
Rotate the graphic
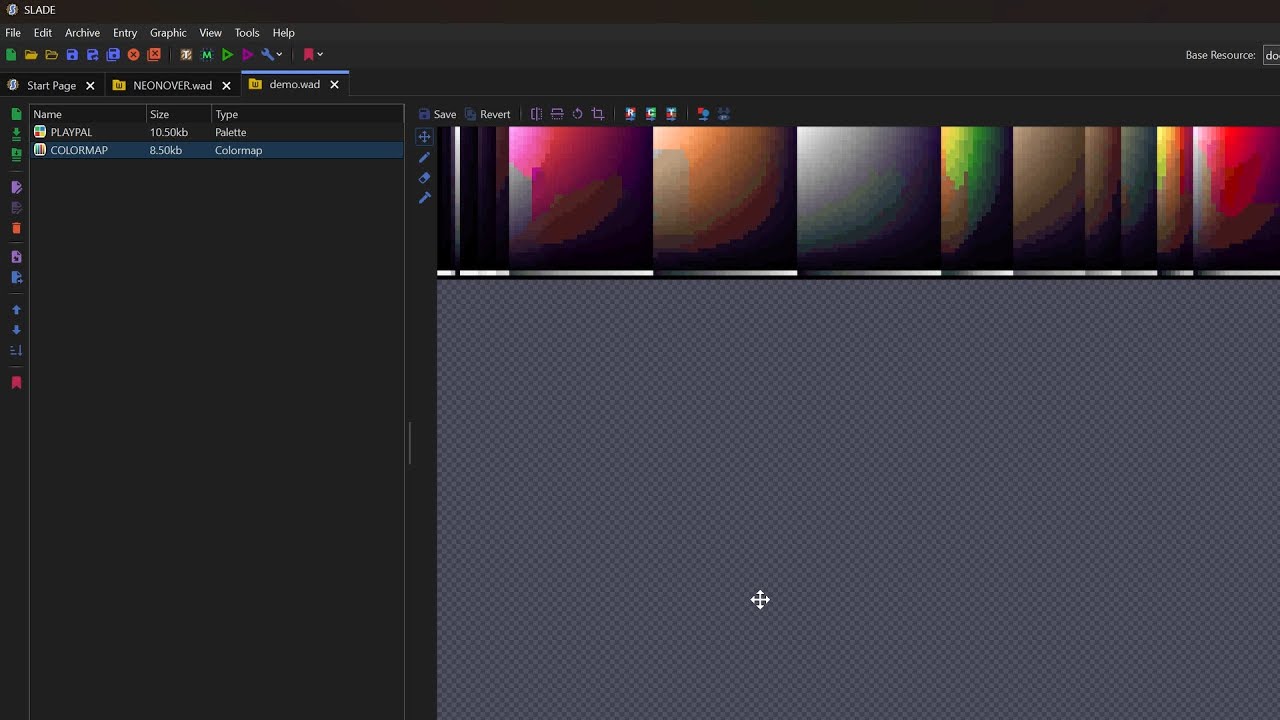click(x=577, y=114)
